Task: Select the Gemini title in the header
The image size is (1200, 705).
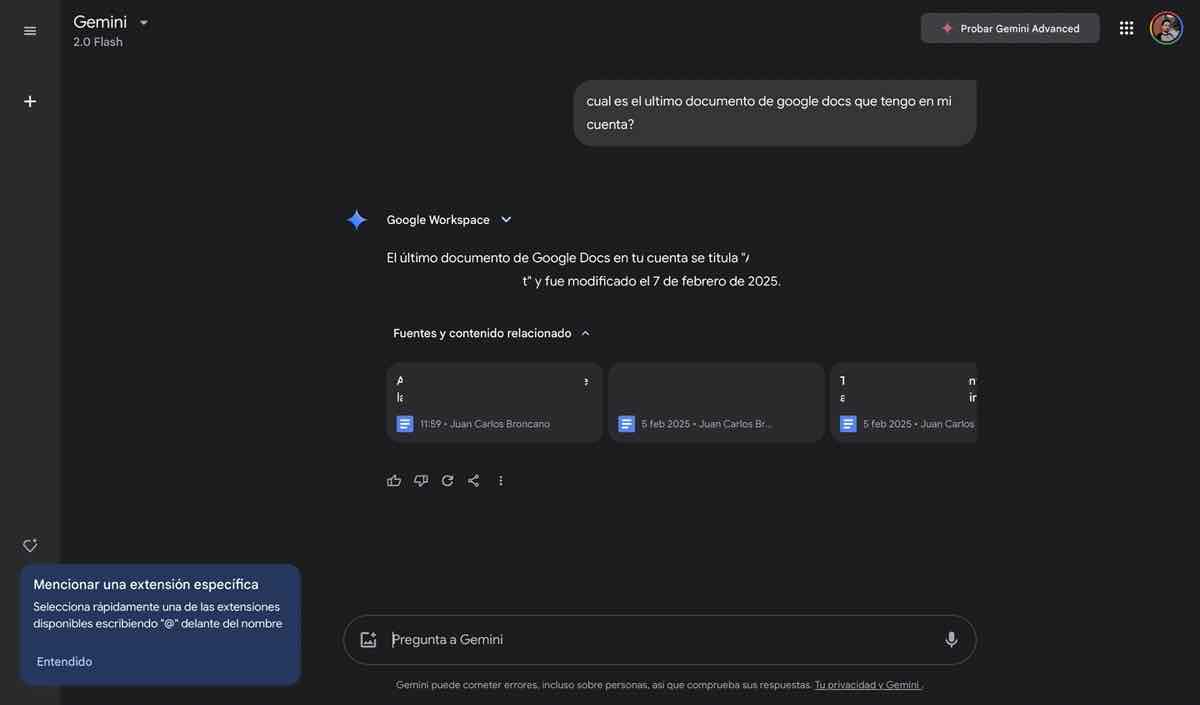Action: click(100, 19)
